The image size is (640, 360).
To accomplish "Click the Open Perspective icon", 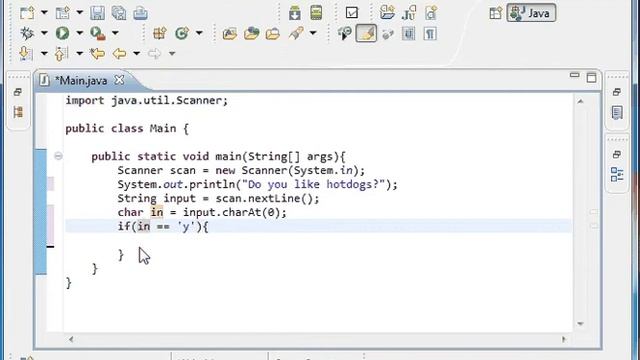I will [x=495, y=13].
